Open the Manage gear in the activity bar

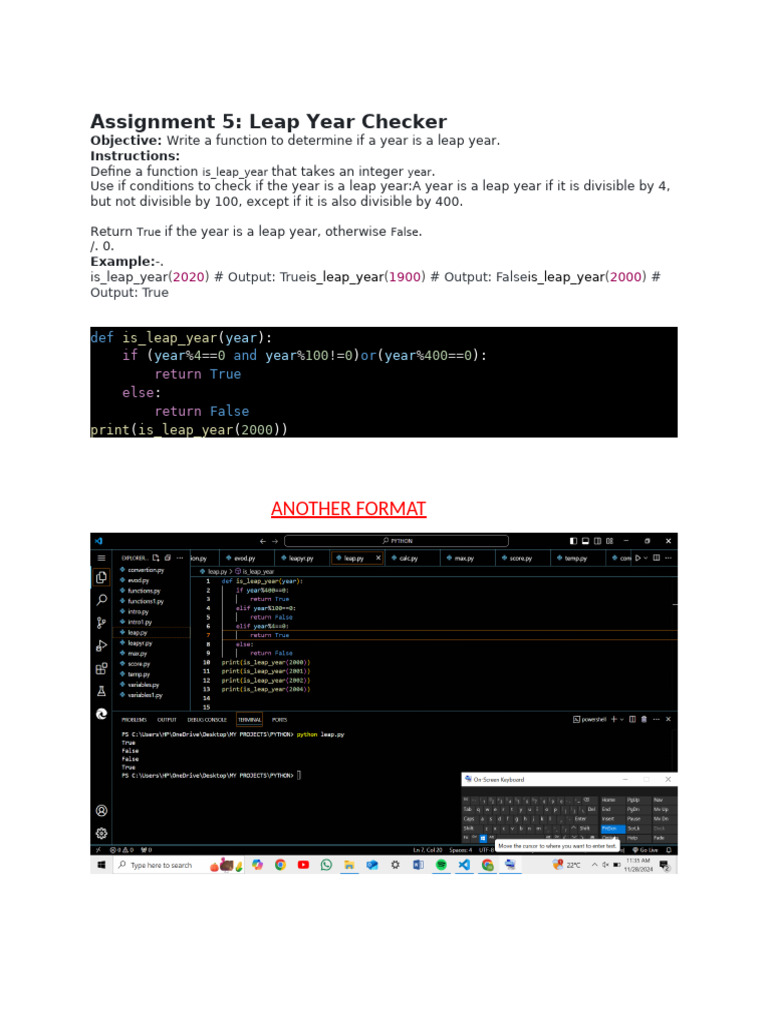101,833
